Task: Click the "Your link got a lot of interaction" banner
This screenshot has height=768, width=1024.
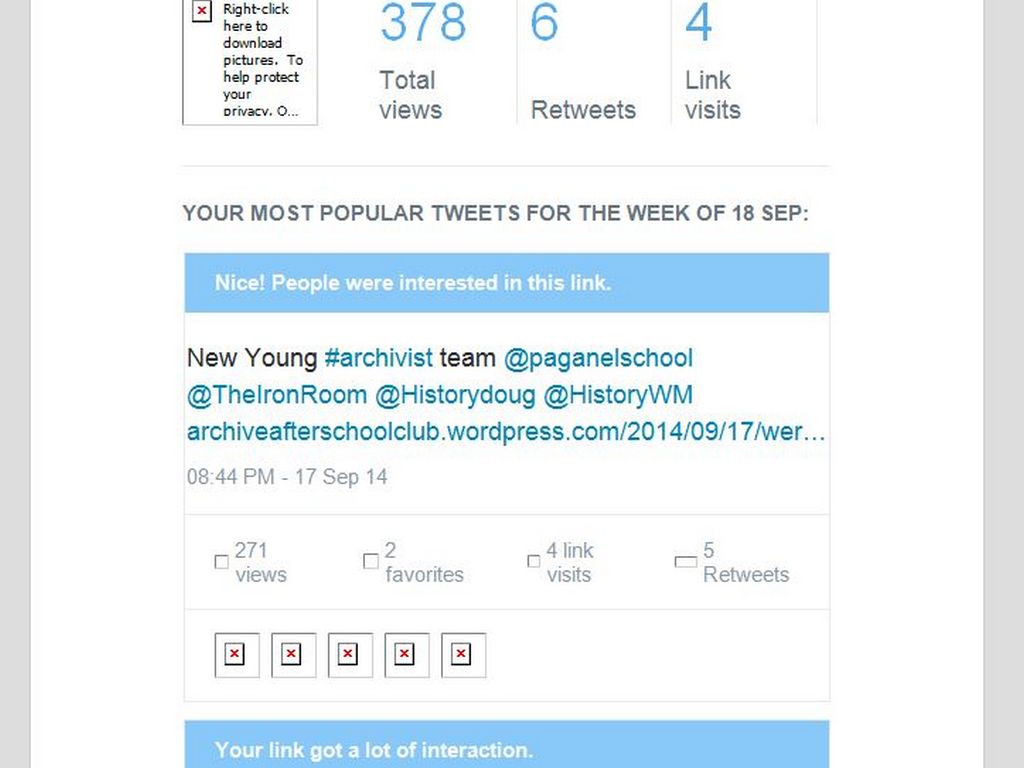Action: tap(506, 749)
